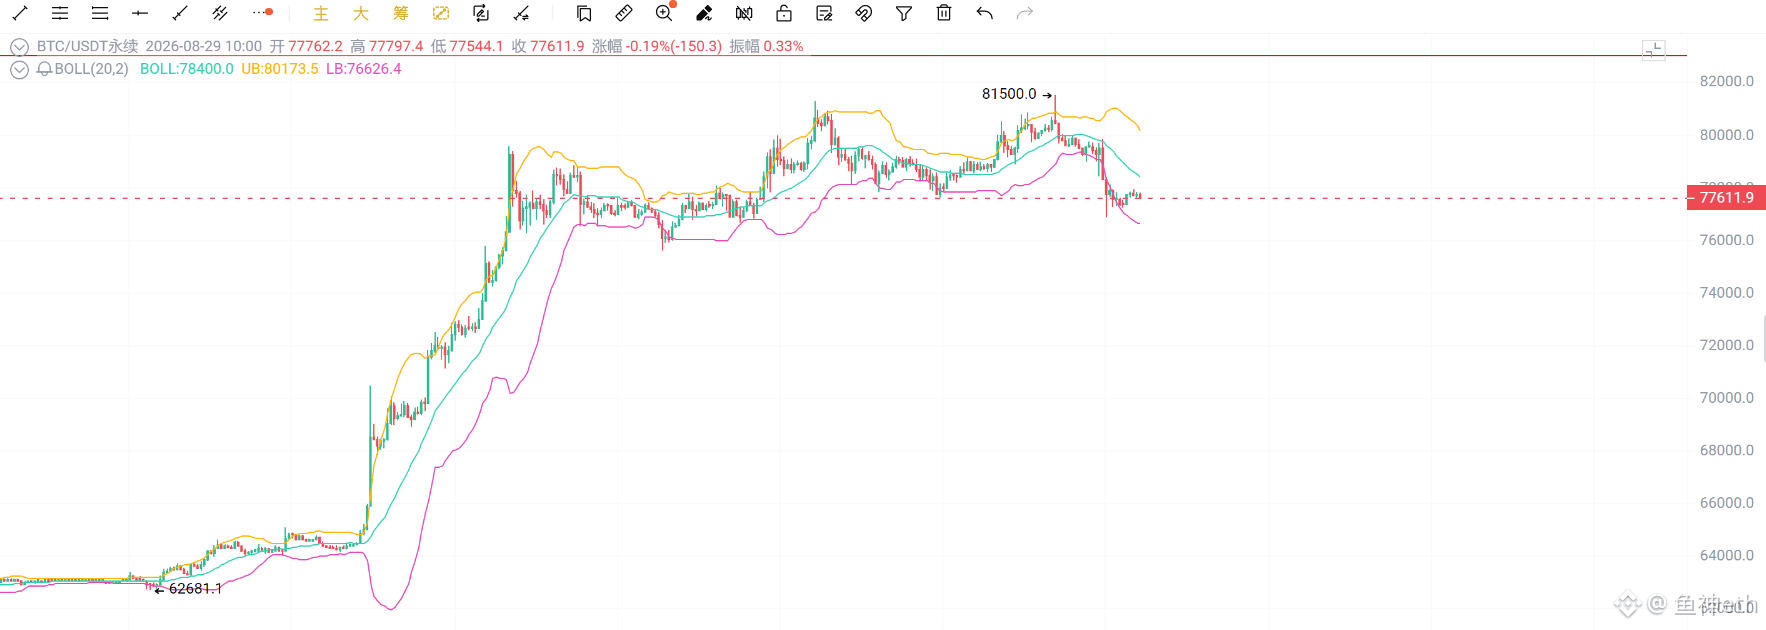
Task: Click the 81500.0 high price label
Action: [1009, 94]
